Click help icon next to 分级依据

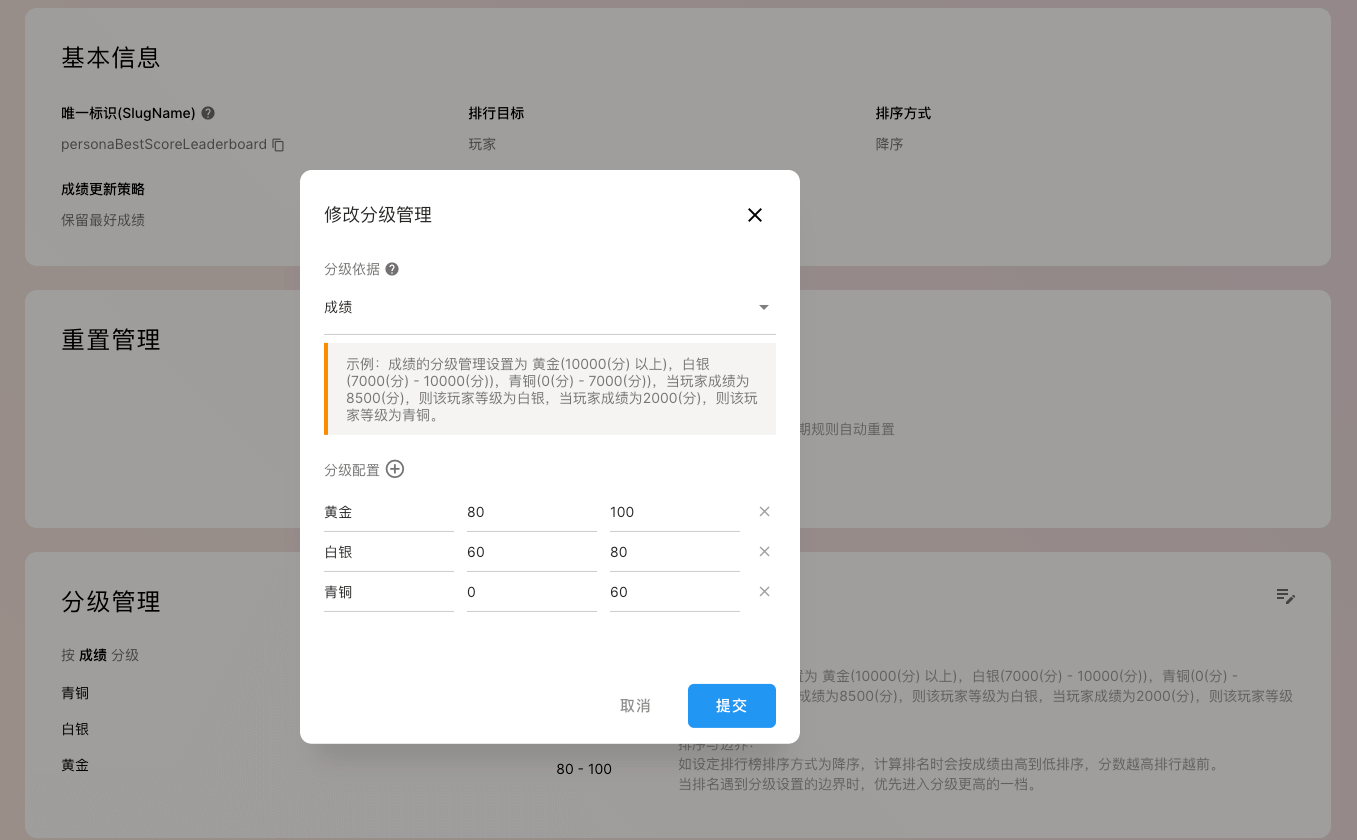pyautogui.click(x=392, y=269)
